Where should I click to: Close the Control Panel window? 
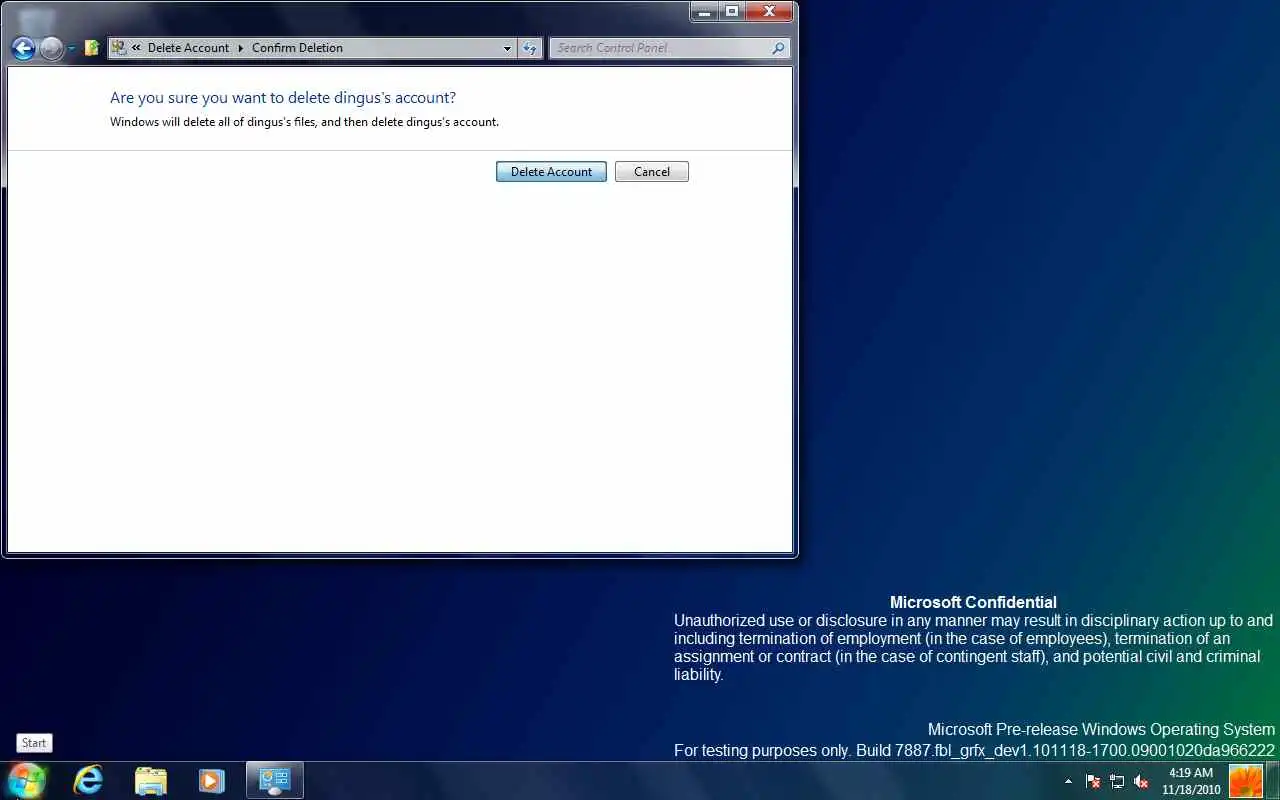point(770,11)
